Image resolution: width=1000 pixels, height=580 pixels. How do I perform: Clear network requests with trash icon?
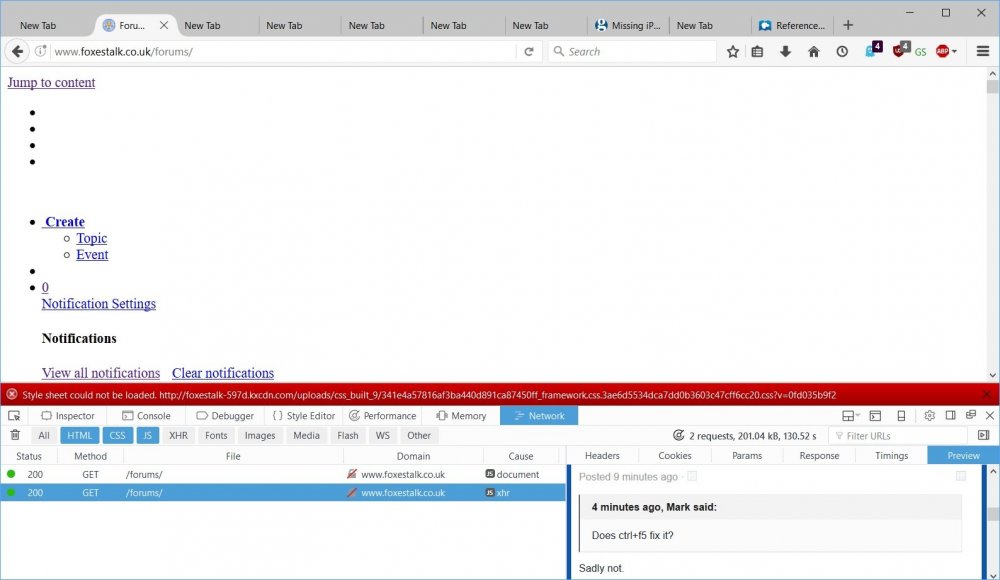[x=15, y=435]
